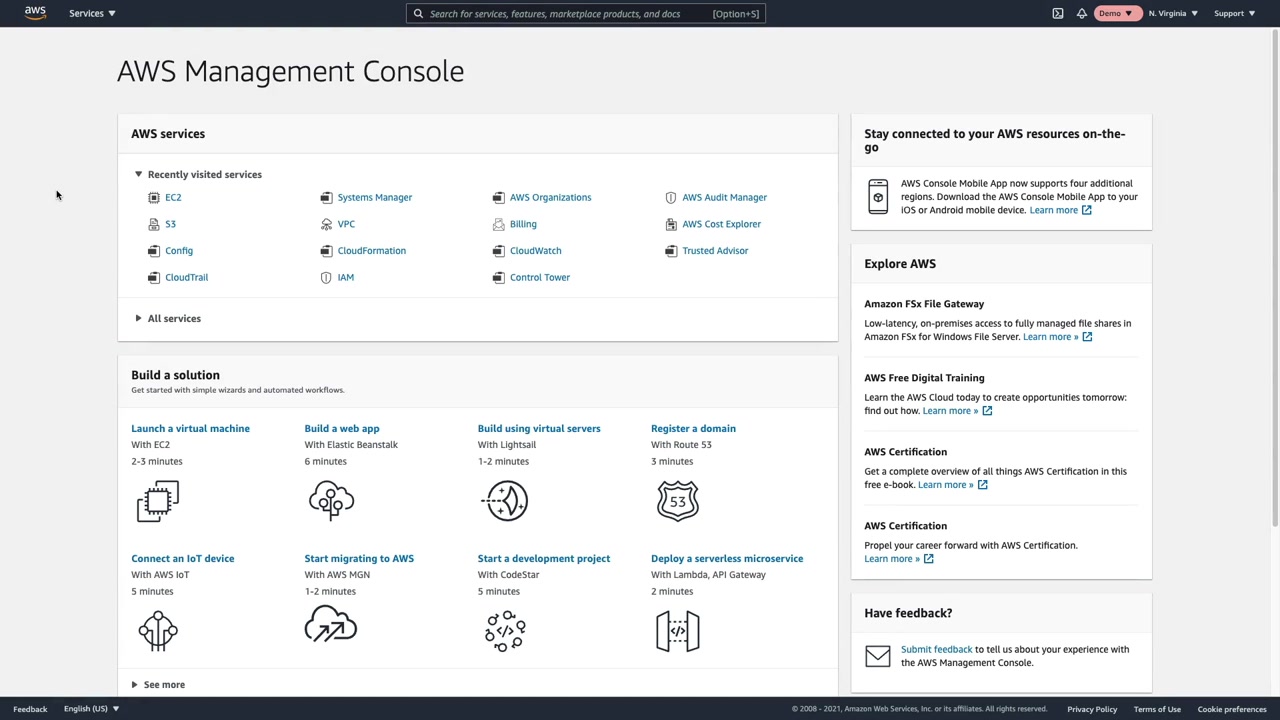This screenshot has width=1280, height=720.
Task: Open the N. Virginia region selector
Action: 1173,13
